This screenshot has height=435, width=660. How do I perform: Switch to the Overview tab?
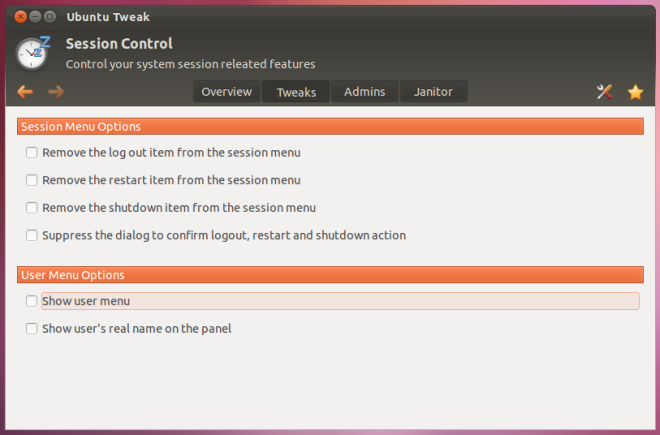pyautogui.click(x=227, y=91)
